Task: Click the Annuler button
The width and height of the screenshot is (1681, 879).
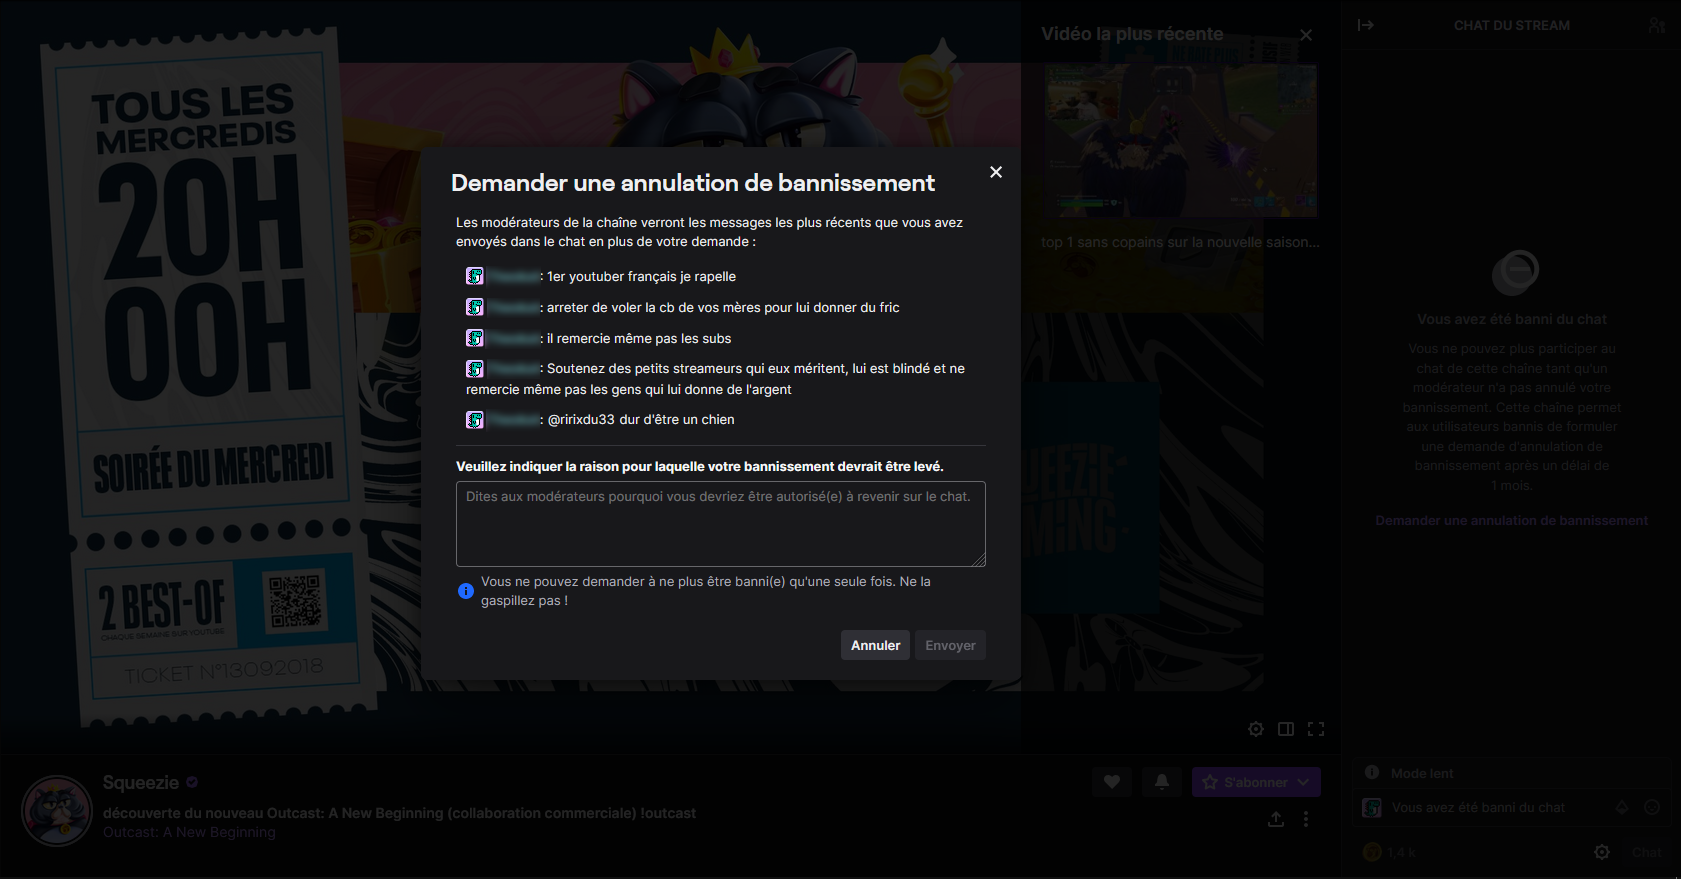Action: pyautogui.click(x=875, y=645)
